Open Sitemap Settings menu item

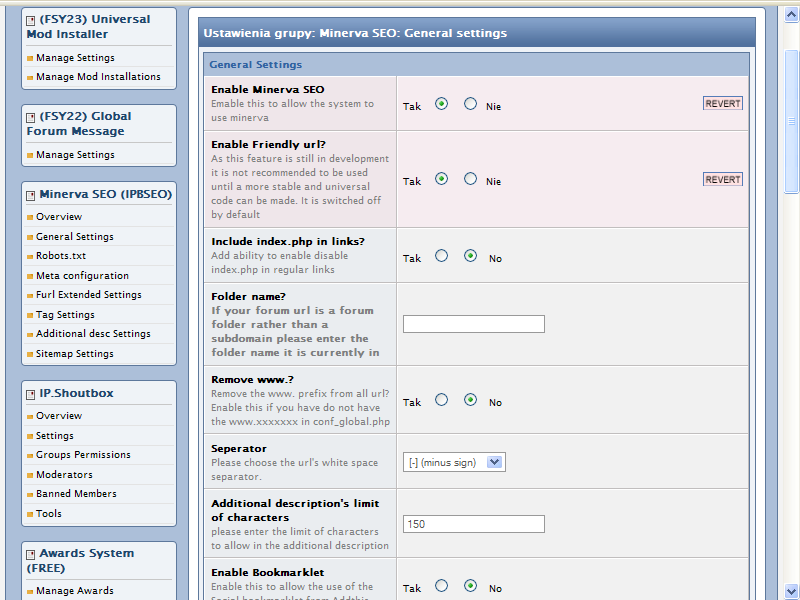tap(74, 354)
